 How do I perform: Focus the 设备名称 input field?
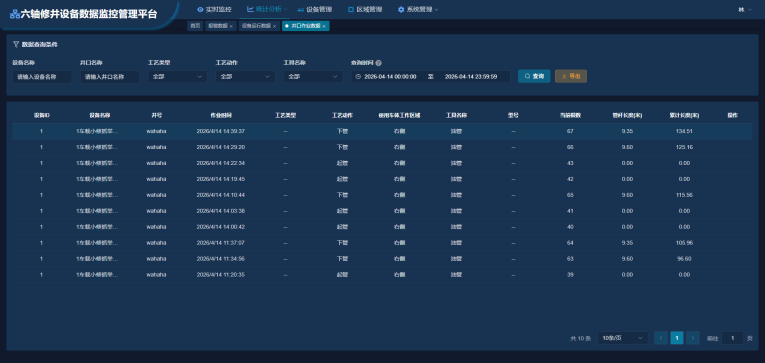pos(42,77)
